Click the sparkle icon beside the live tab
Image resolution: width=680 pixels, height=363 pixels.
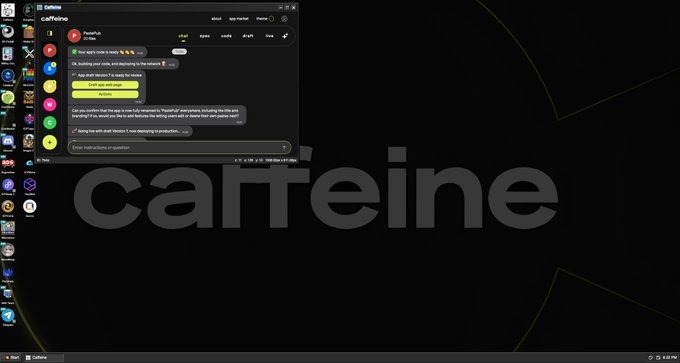(285, 36)
